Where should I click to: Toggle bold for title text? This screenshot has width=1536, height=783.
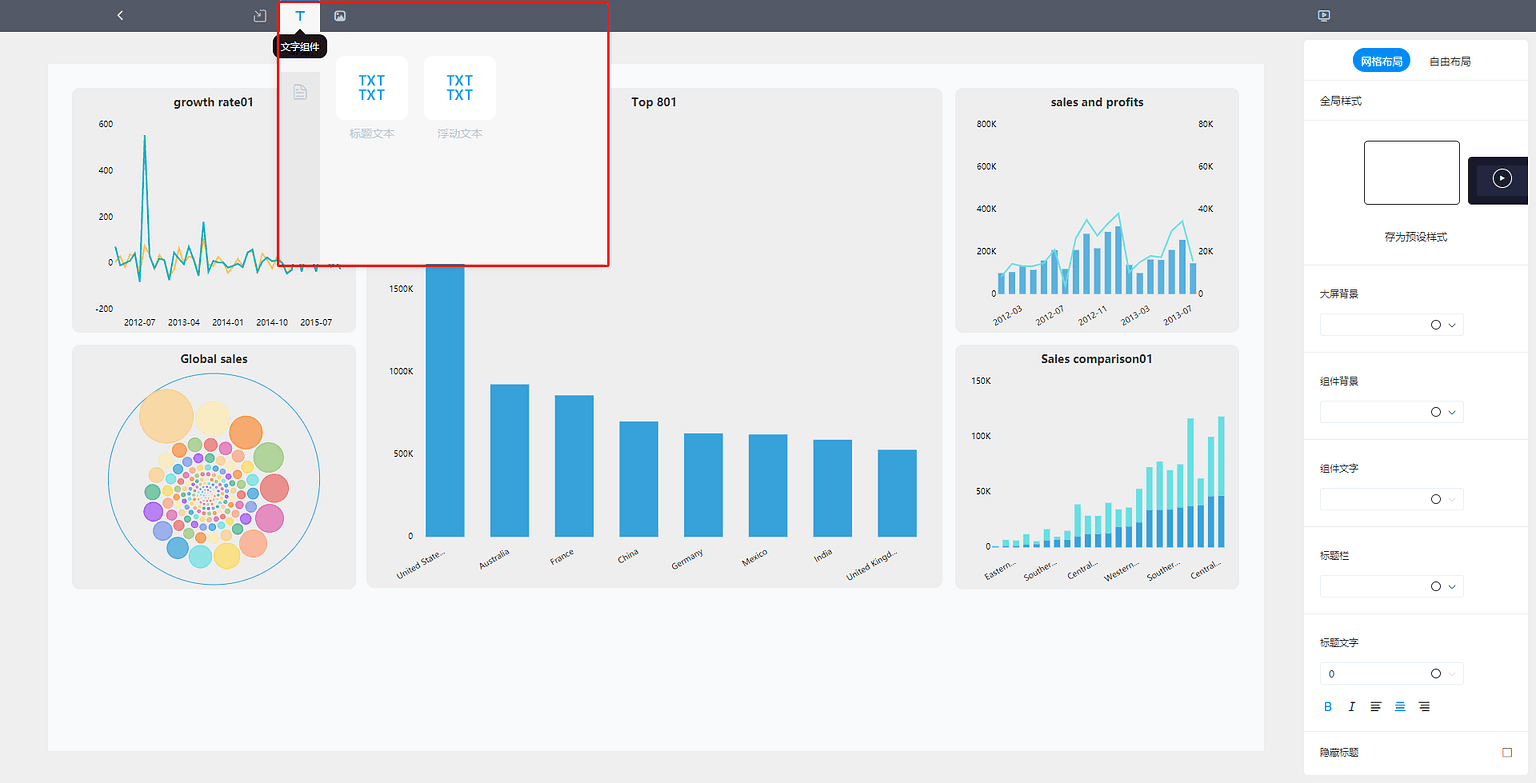(x=1328, y=707)
